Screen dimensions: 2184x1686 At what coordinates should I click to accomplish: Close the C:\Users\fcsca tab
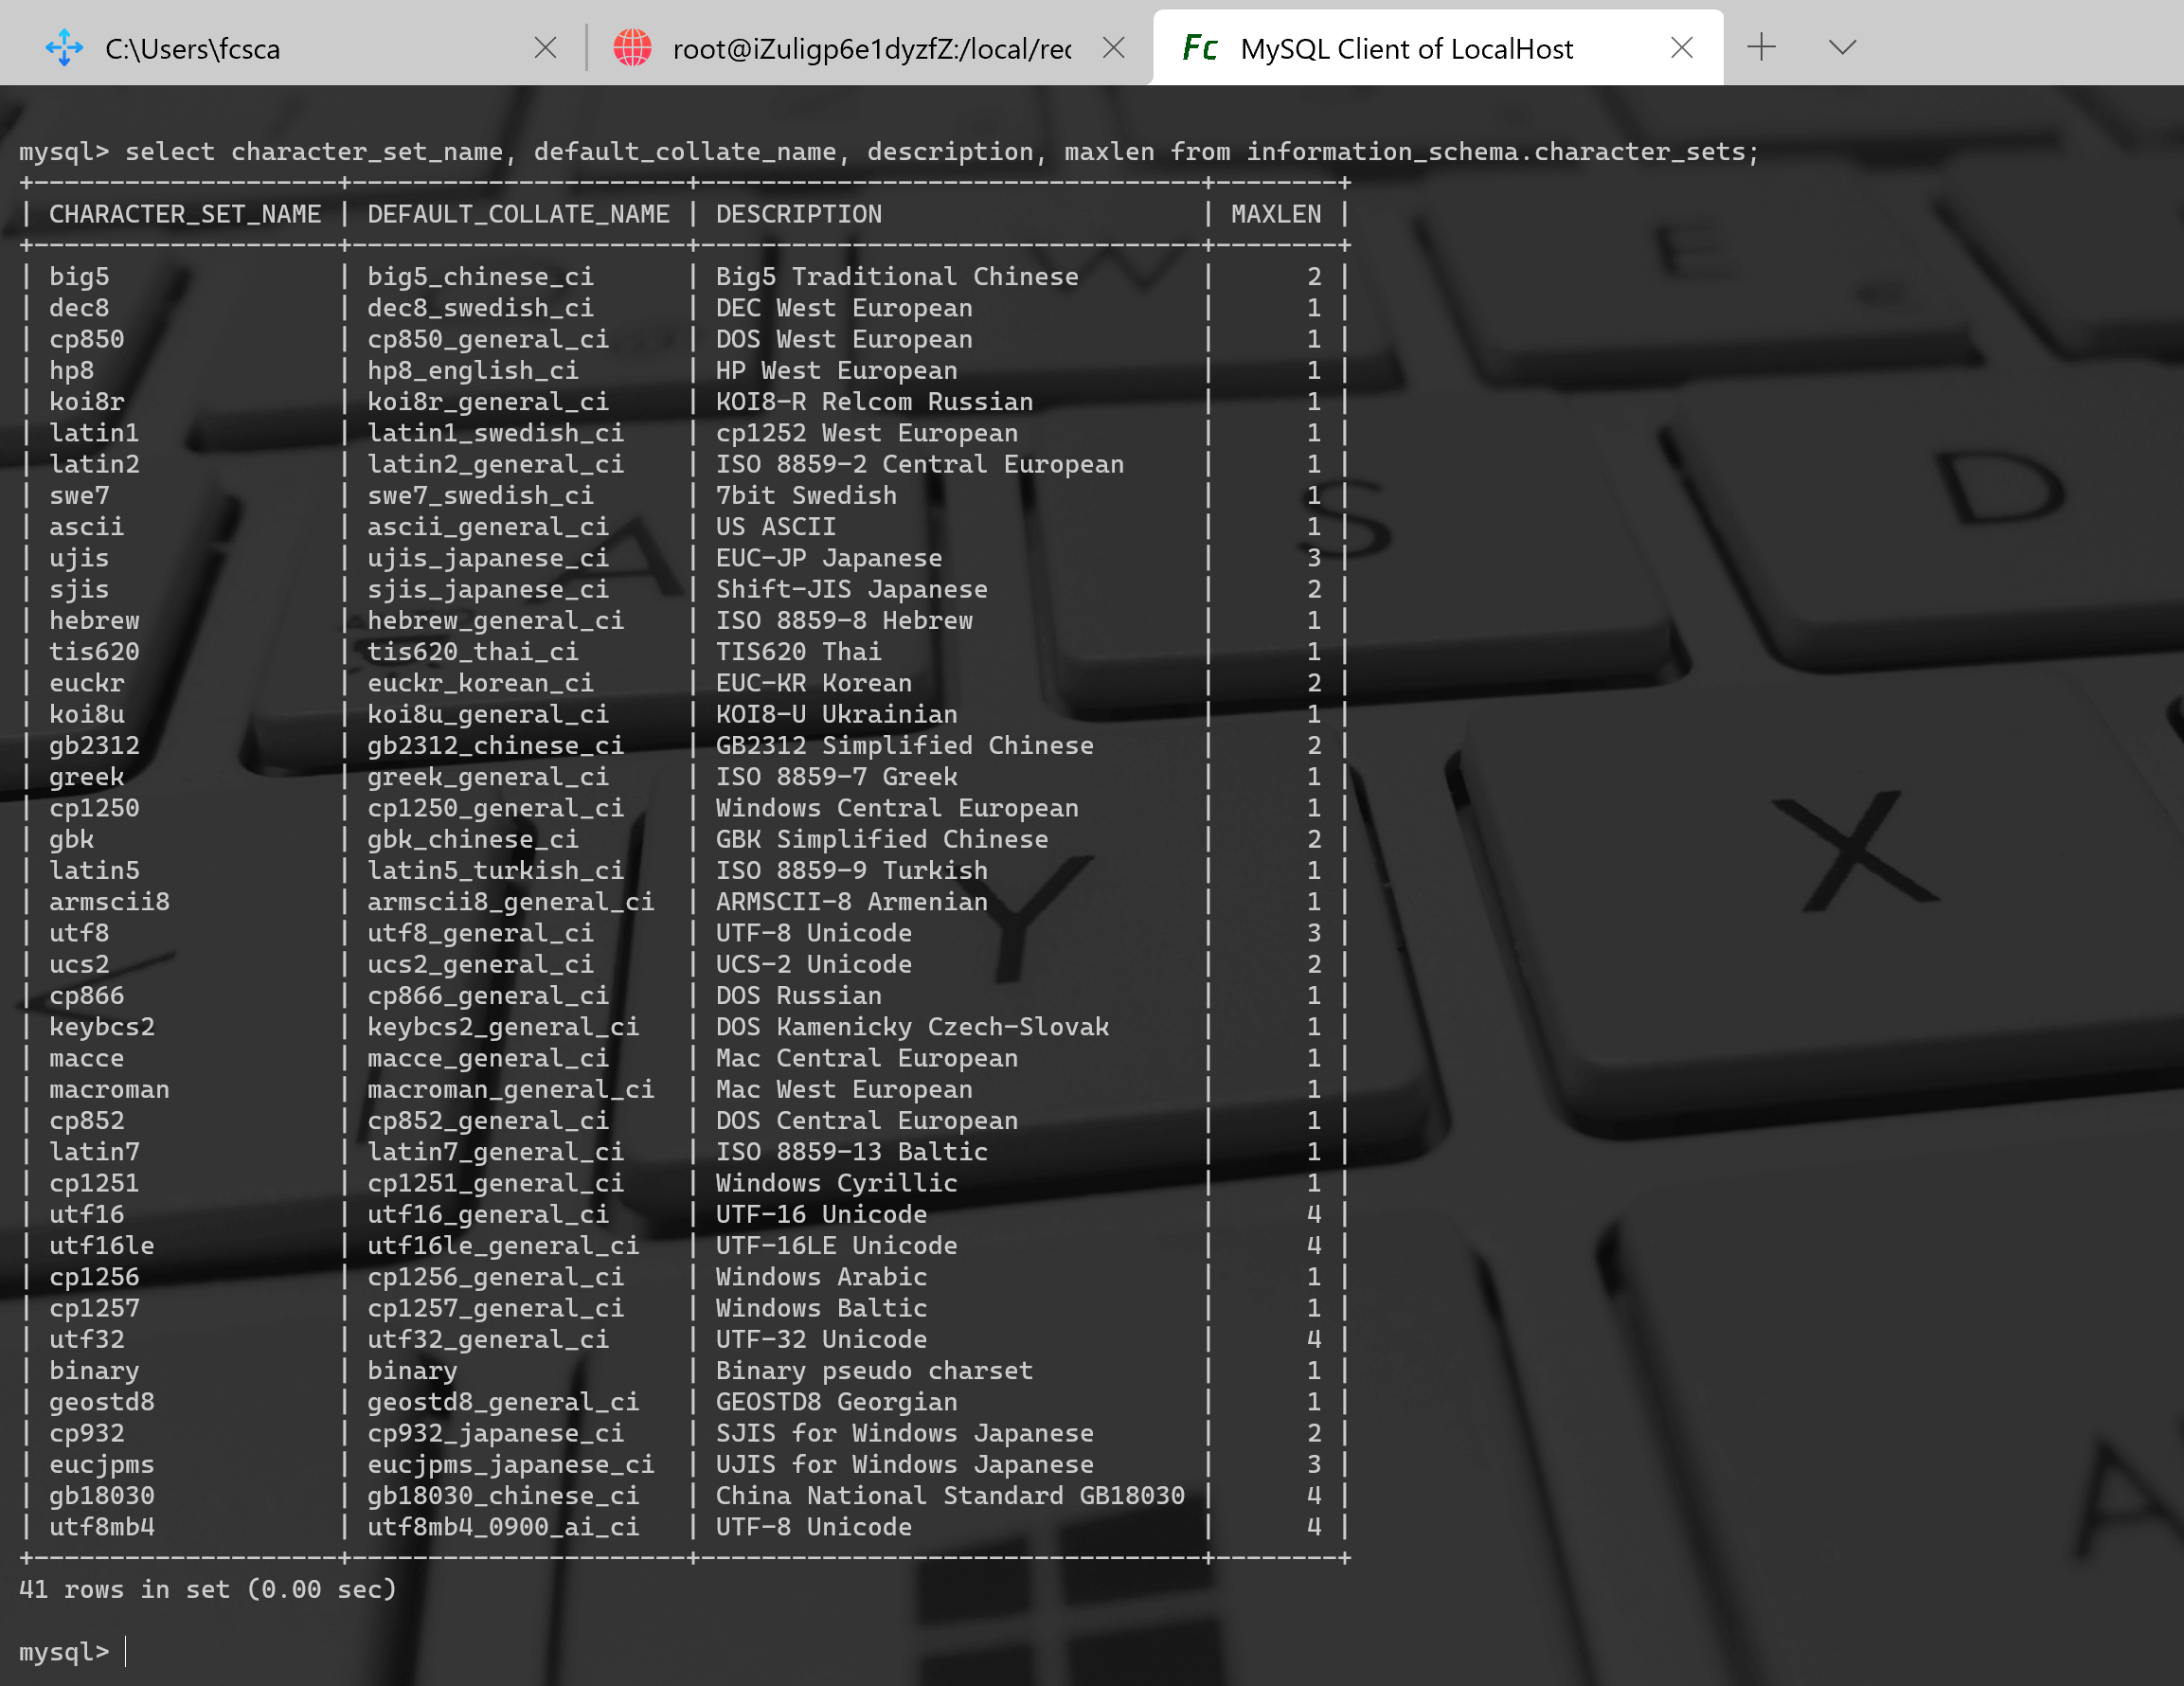(x=545, y=47)
